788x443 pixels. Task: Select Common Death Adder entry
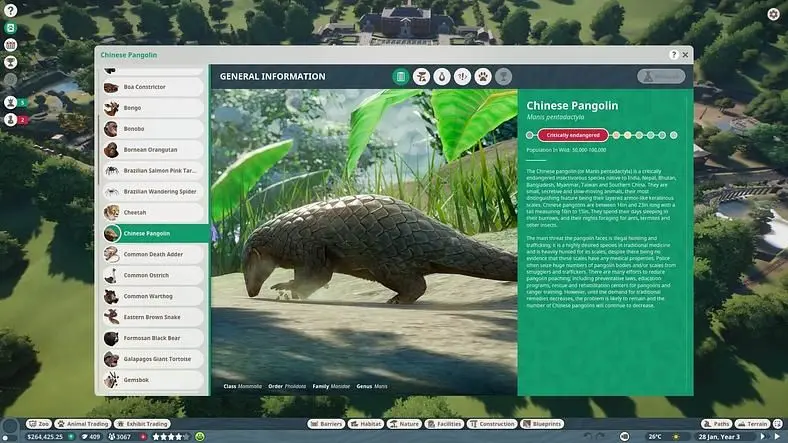click(x=153, y=254)
